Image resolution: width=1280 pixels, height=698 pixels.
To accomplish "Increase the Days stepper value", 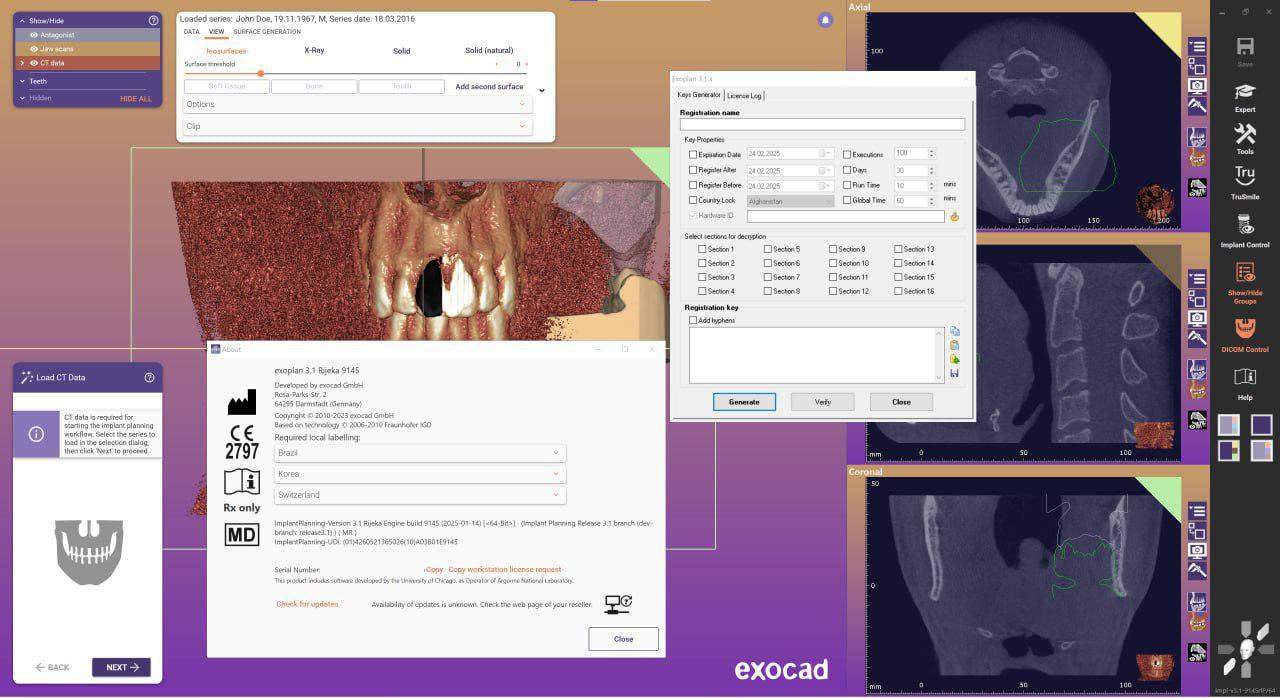I will click(x=932, y=168).
